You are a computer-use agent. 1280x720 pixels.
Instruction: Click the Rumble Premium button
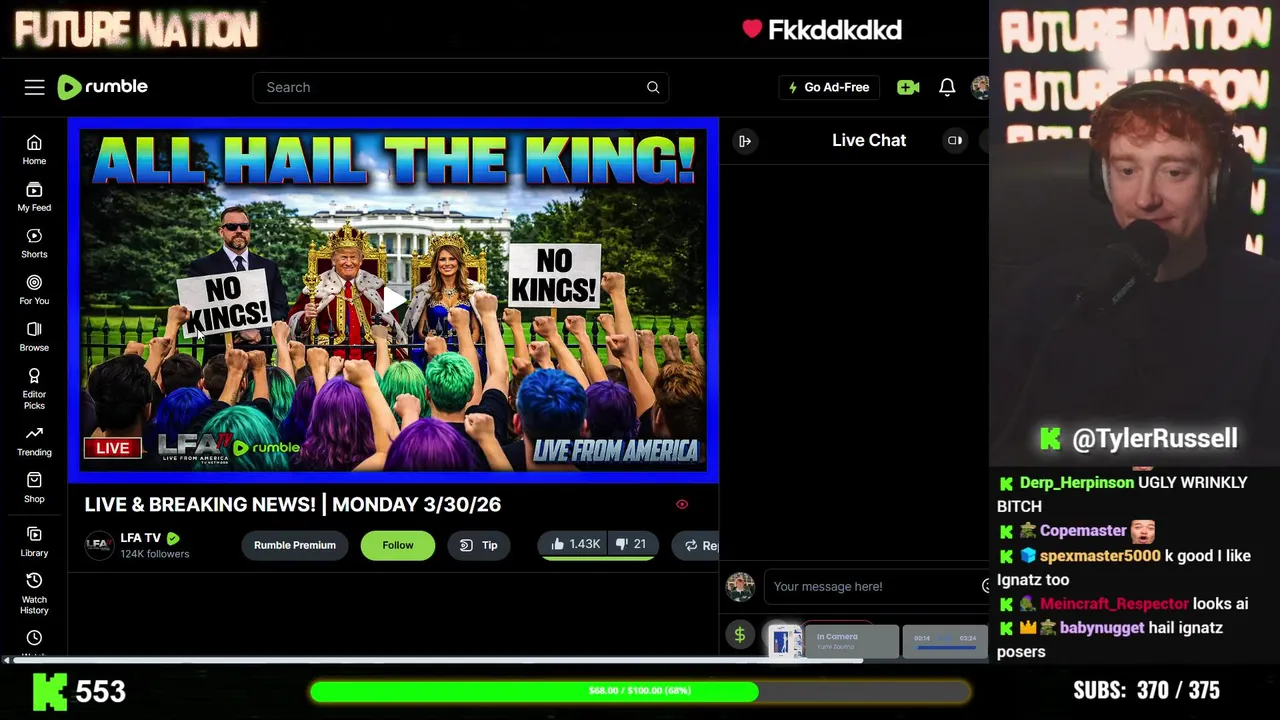[294, 545]
